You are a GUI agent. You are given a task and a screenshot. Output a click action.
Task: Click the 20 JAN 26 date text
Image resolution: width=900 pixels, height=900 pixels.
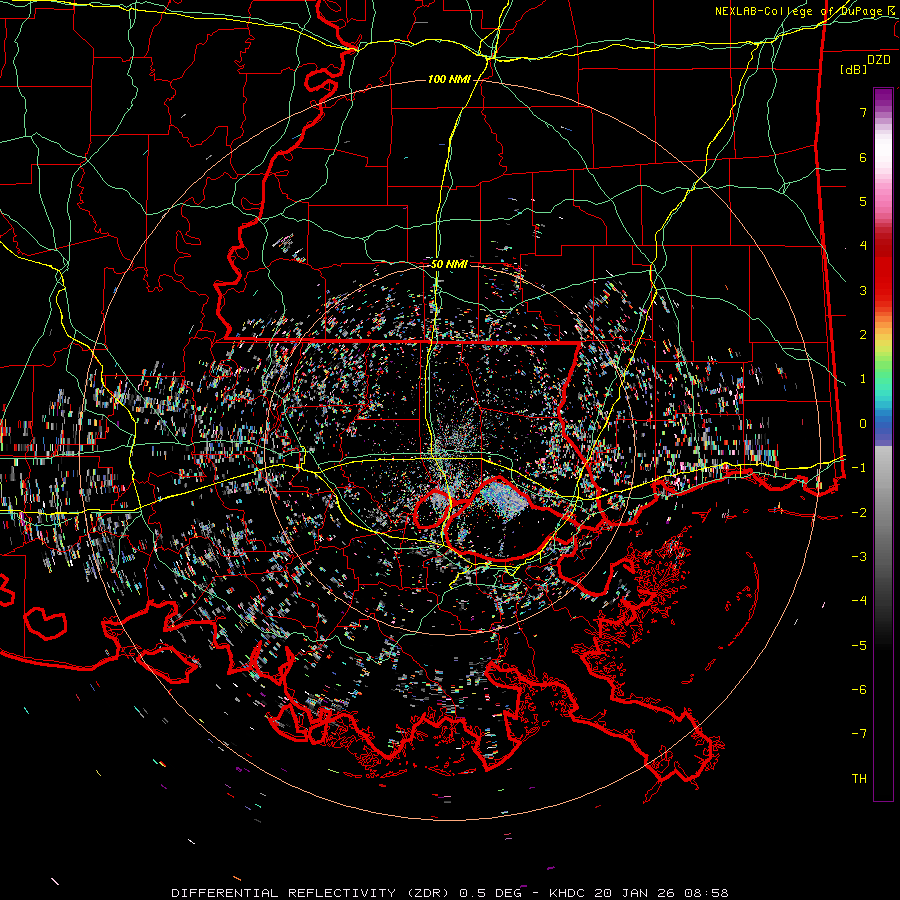click(634, 893)
